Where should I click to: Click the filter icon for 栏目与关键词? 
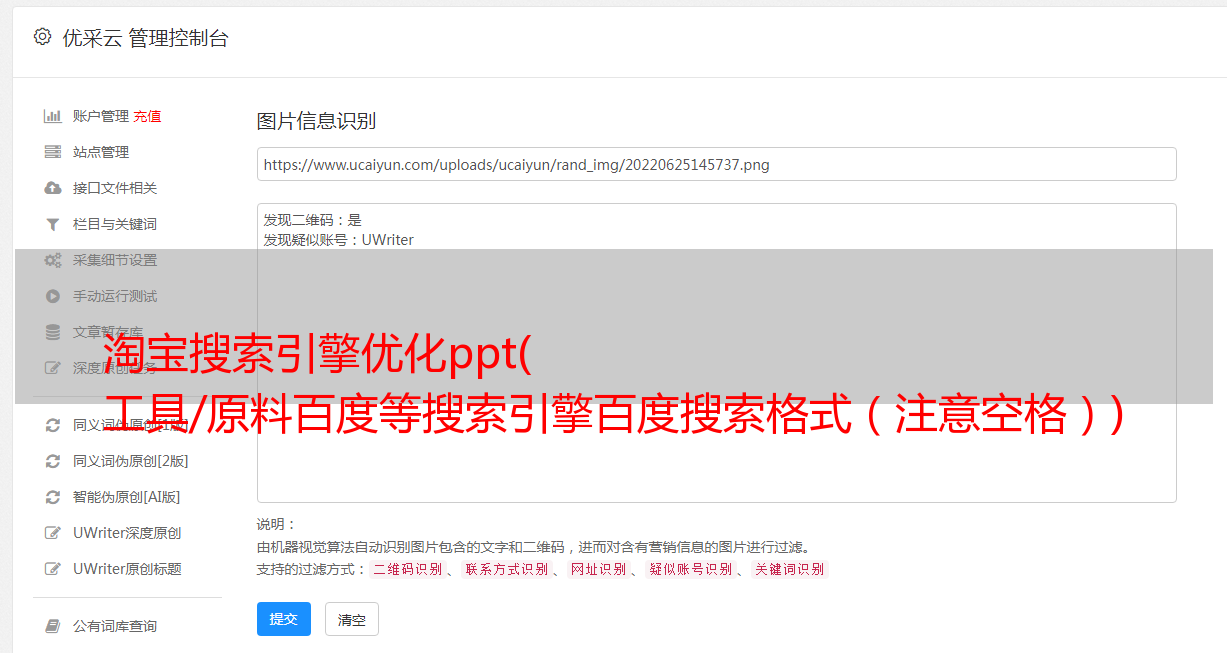tap(53, 224)
